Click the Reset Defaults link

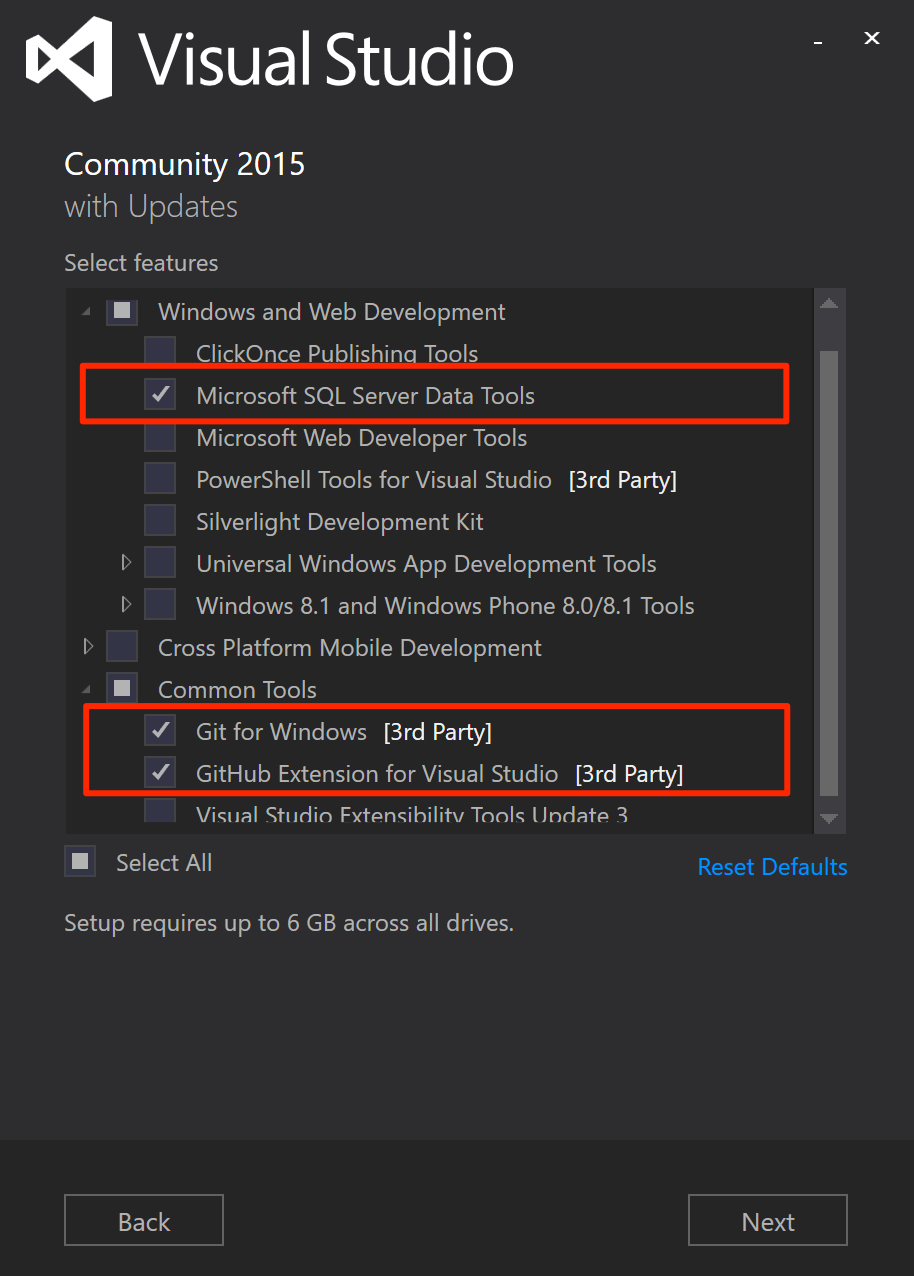point(772,867)
